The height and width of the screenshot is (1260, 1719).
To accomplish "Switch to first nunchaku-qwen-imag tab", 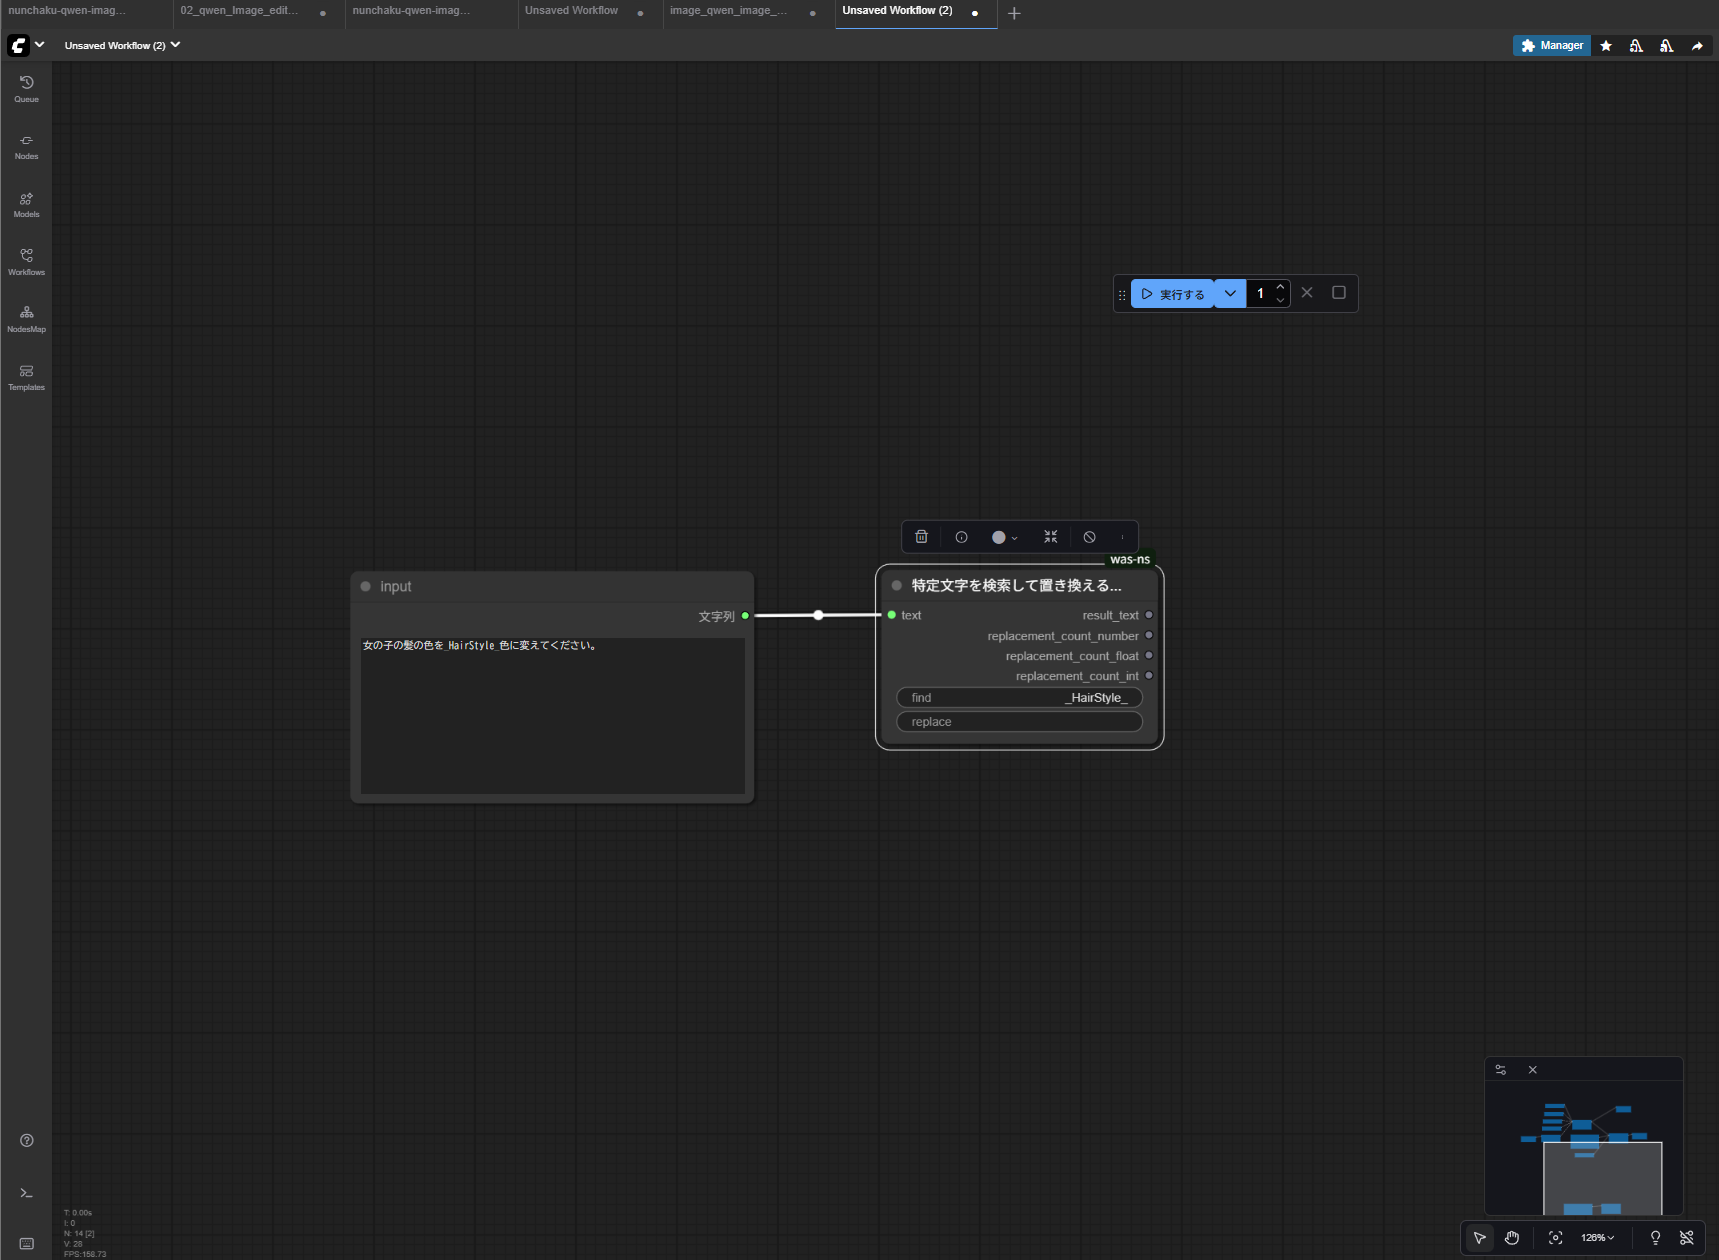I will pos(67,11).
